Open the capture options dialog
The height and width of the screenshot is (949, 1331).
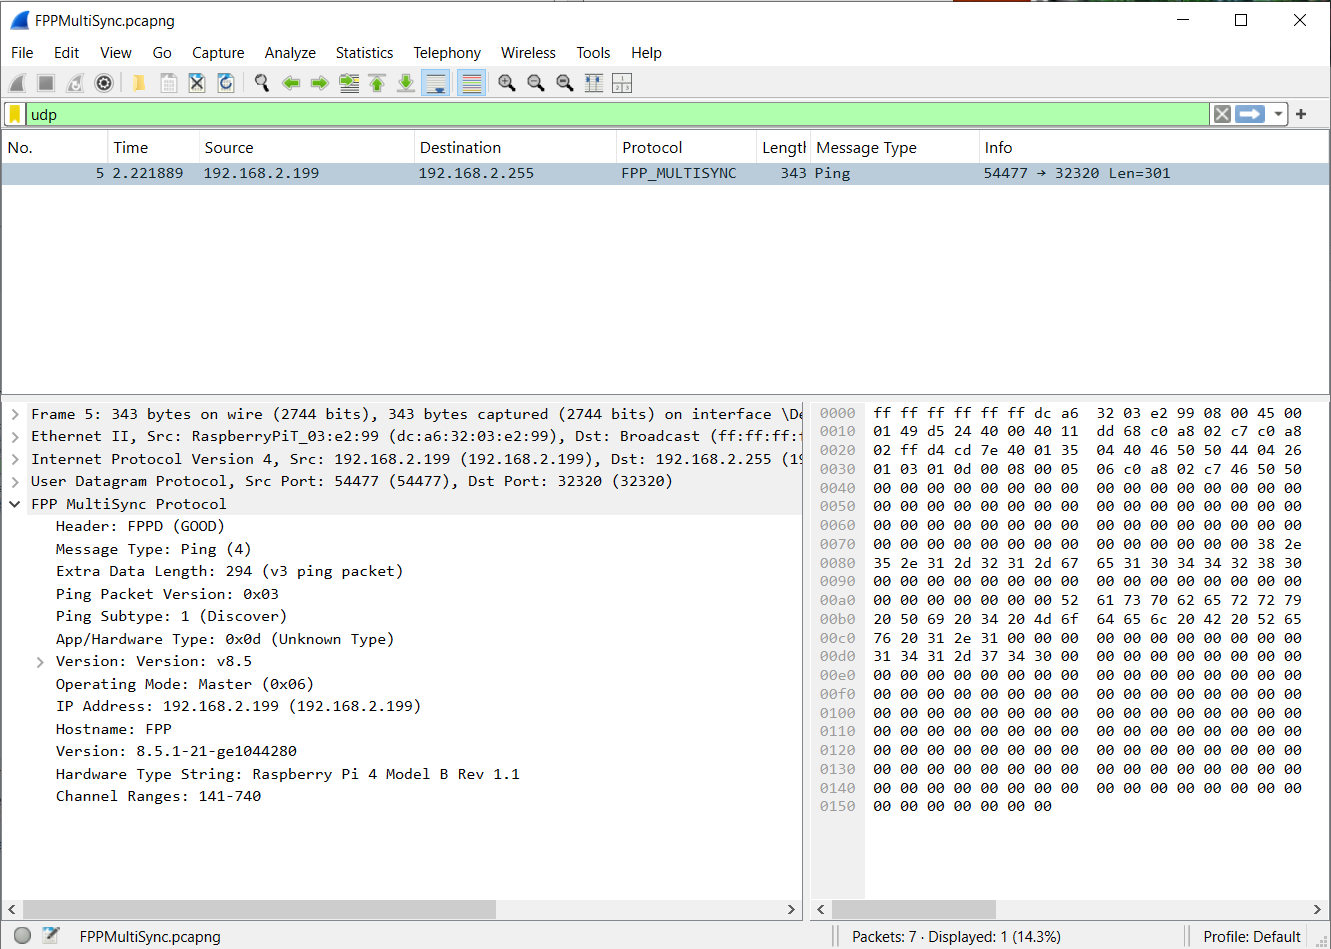point(104,82)
